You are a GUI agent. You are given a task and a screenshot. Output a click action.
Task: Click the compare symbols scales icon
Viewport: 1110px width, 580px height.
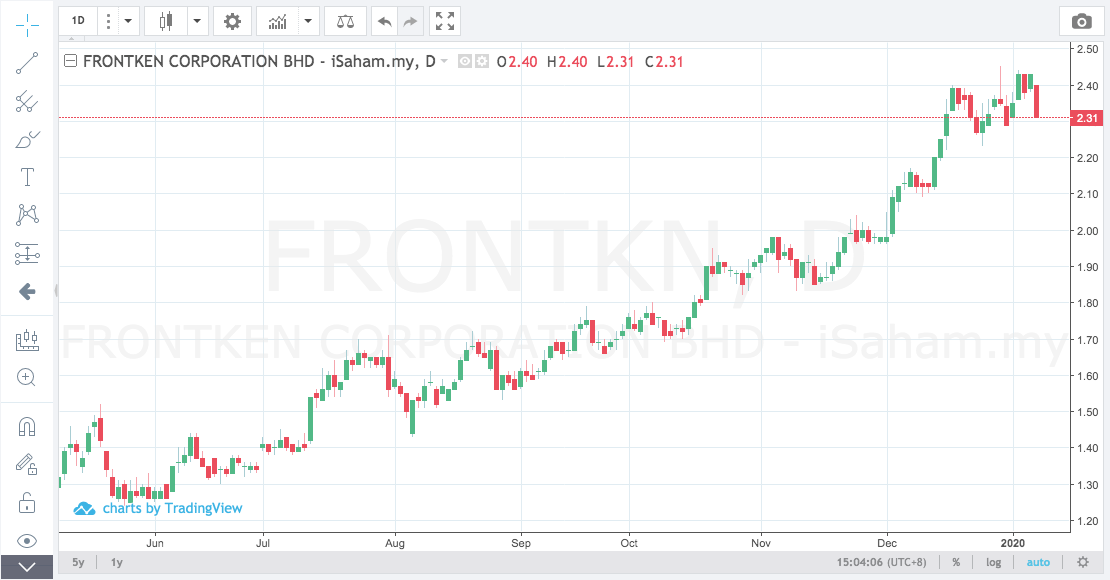tap(345, 21)
